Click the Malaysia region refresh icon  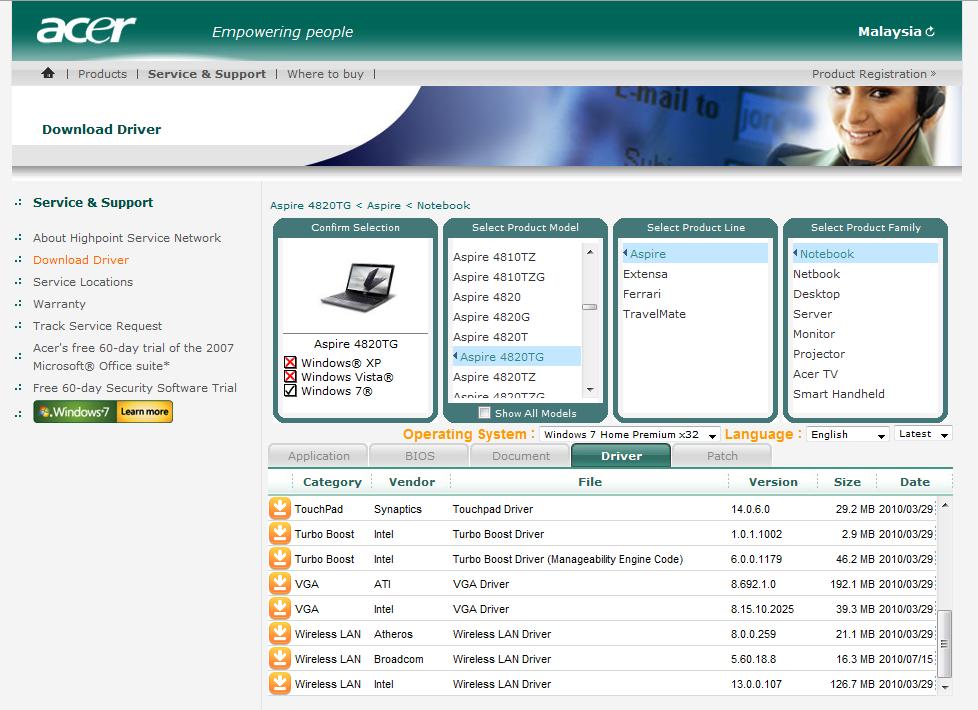click(x=930, y=31)
